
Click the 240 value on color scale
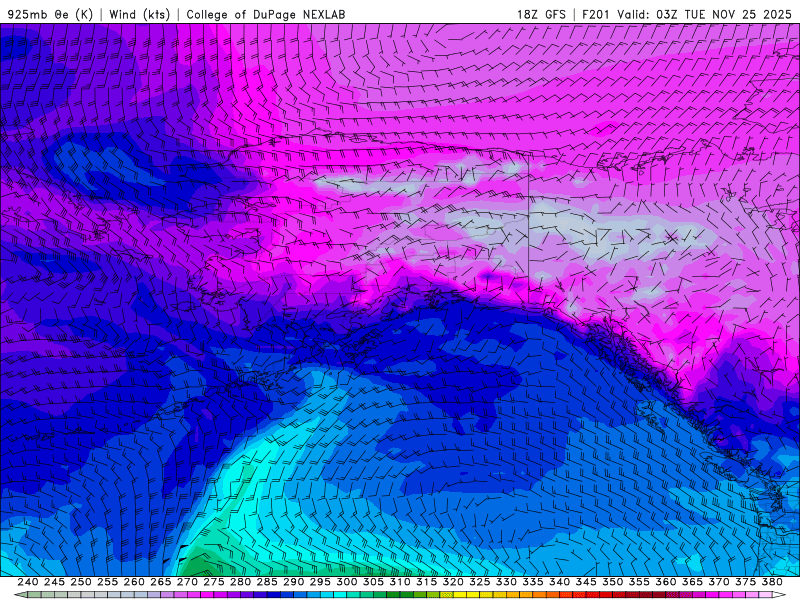point(28,582)
